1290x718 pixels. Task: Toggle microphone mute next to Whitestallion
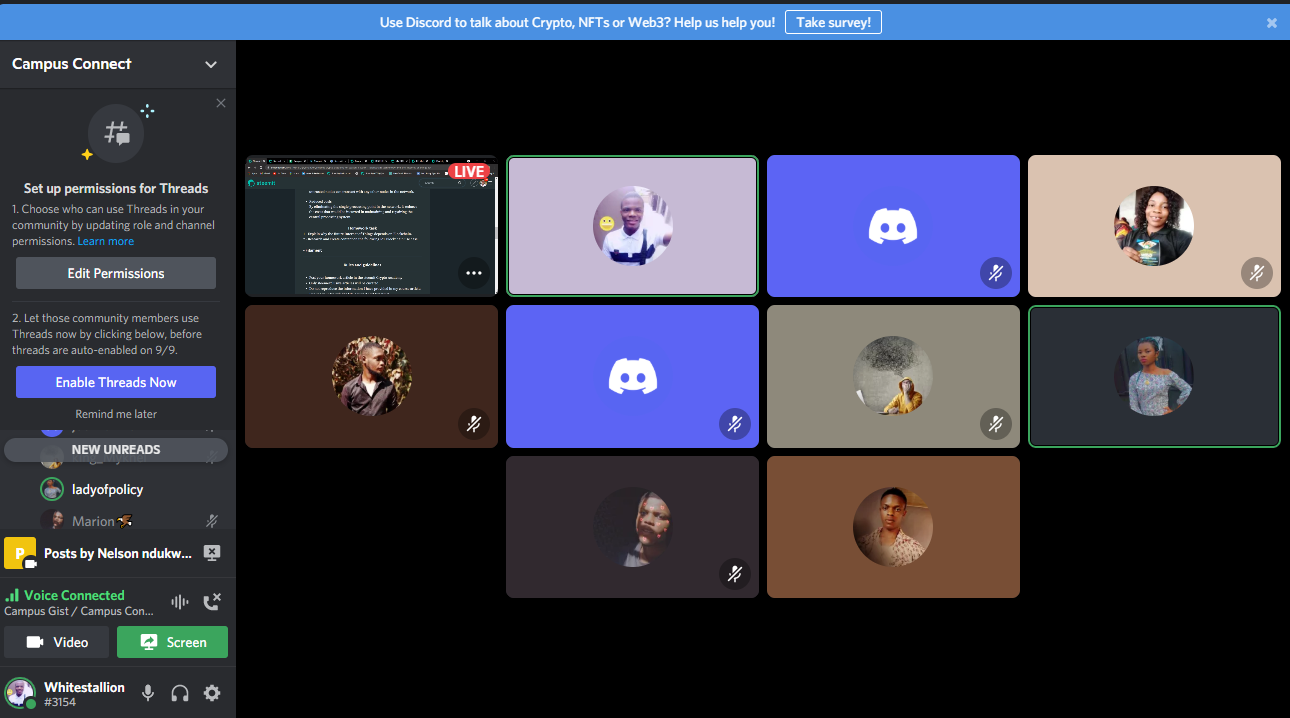[148, 693]
